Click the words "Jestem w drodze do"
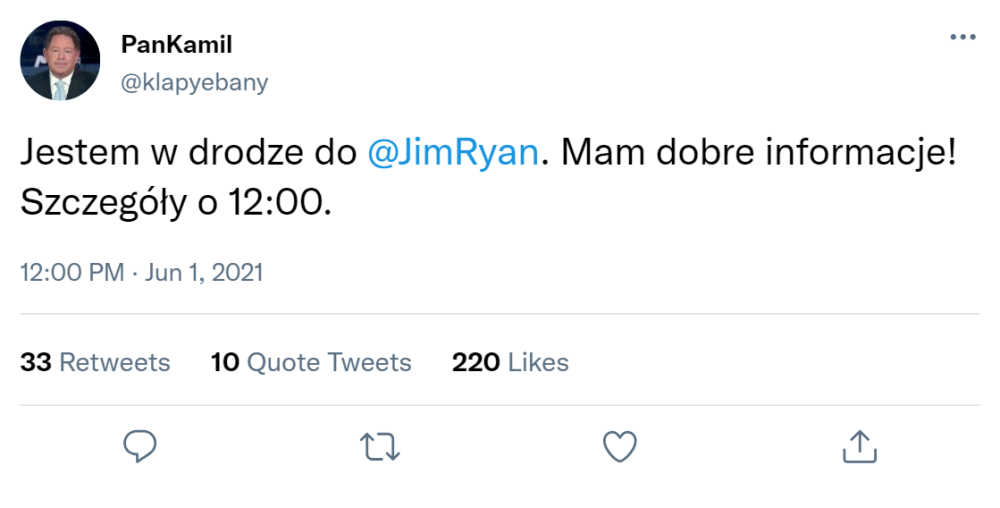 pos(188,153)
